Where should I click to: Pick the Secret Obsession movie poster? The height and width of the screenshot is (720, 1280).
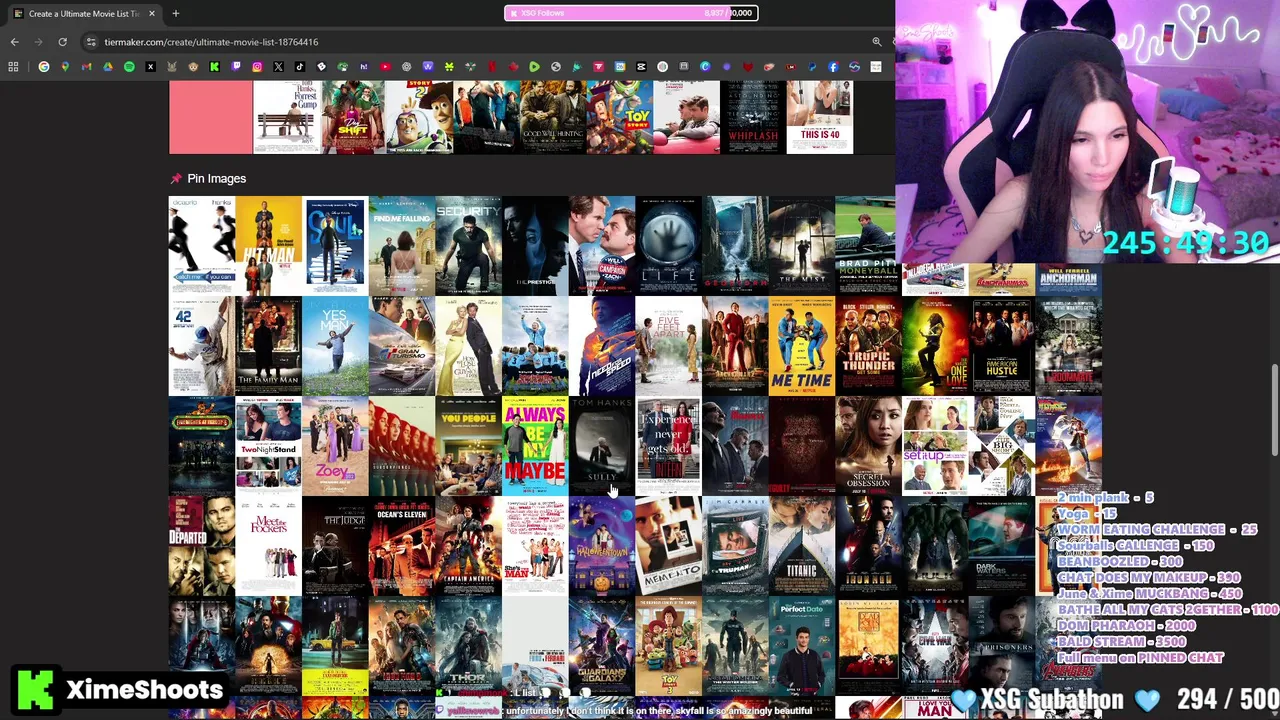click(868, 446)
